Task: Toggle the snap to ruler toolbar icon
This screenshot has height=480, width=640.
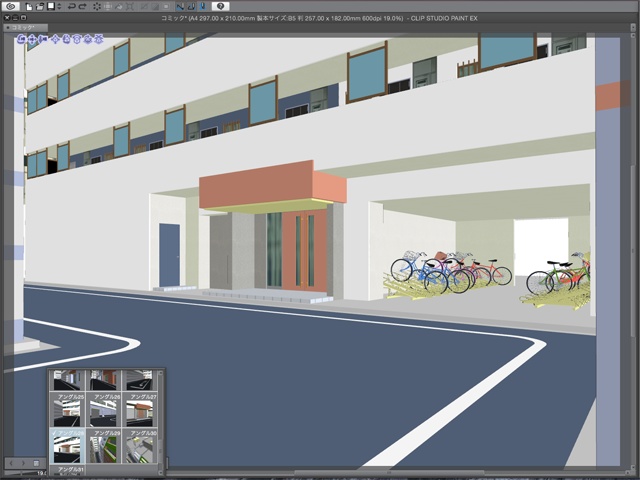Action: pos(180,6)
